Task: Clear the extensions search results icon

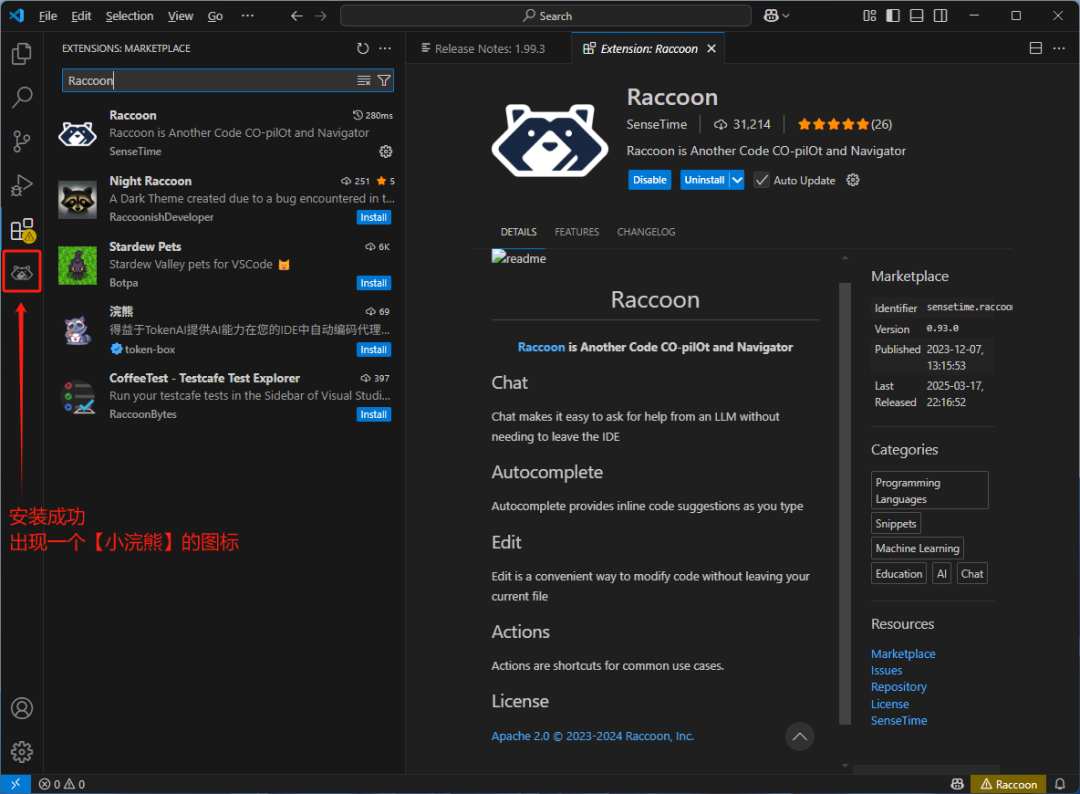Action: [x=364, y=80]
